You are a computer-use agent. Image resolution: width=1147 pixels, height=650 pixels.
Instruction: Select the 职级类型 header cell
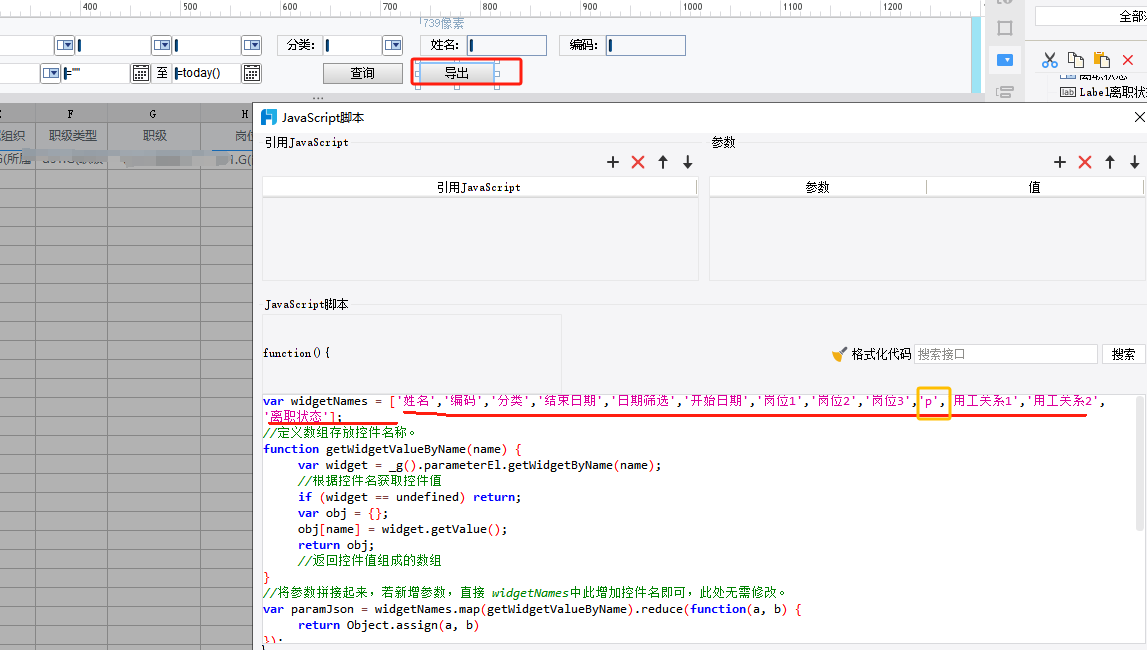tap(72, 136)
